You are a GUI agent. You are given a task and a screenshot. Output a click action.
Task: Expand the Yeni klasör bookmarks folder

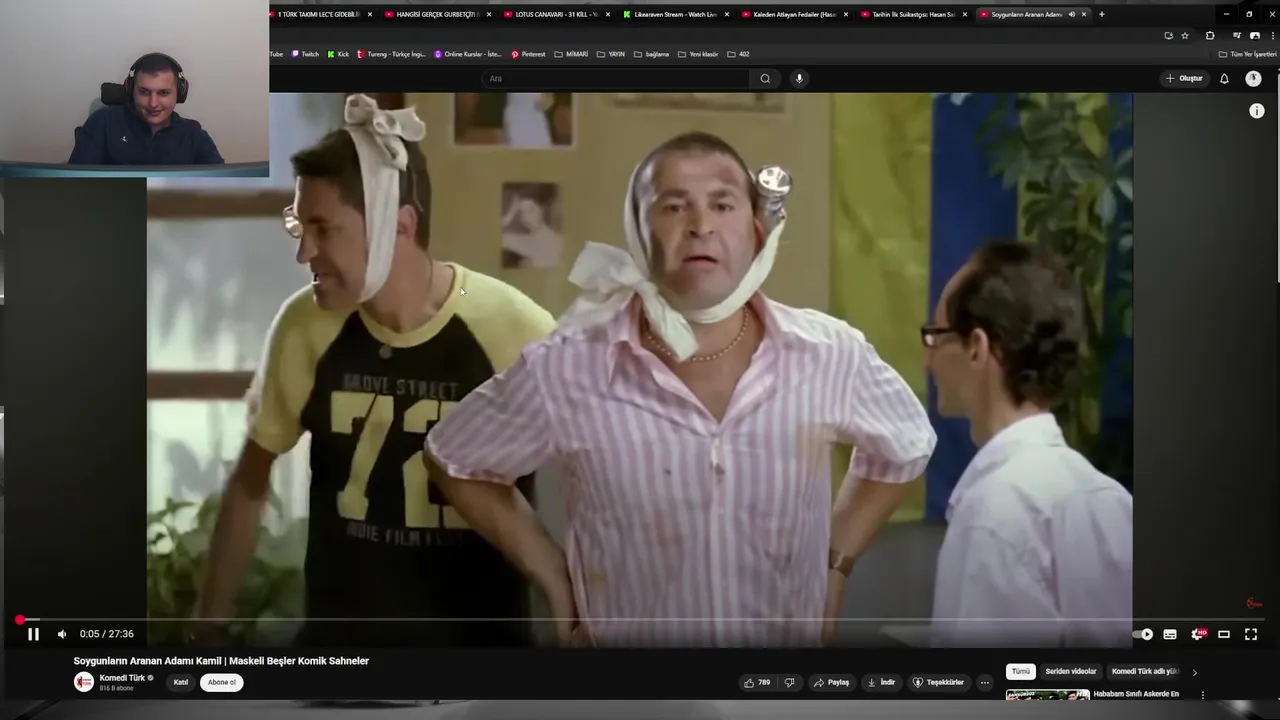click(698, 54)
